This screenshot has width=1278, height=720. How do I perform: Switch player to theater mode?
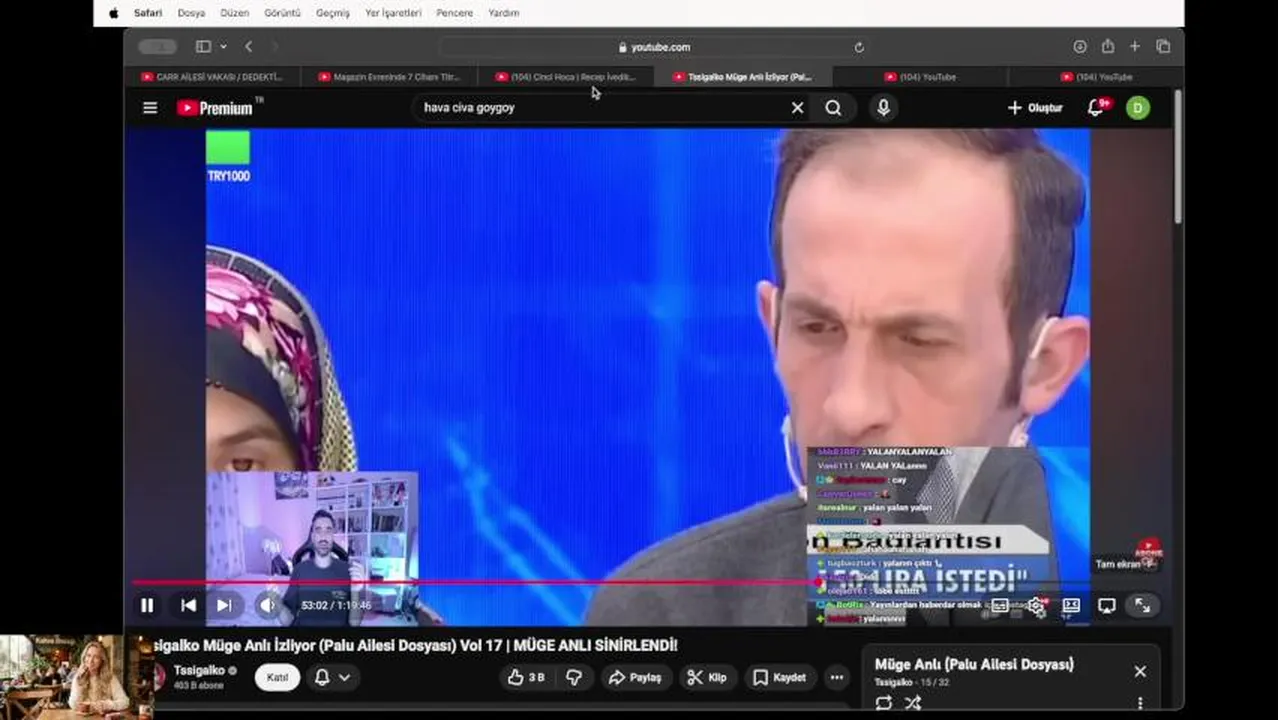(x=1071, y=606)
